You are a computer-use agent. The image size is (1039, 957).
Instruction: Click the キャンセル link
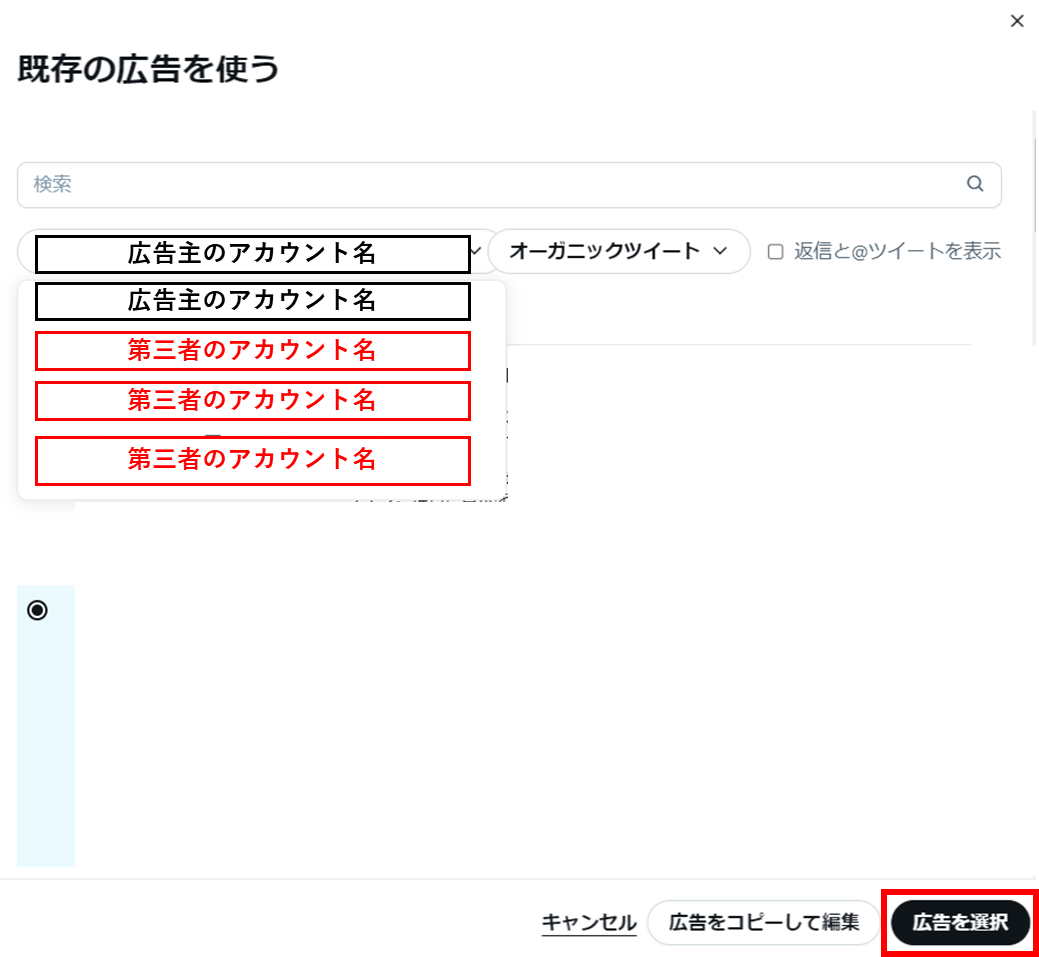click(589, 922)
